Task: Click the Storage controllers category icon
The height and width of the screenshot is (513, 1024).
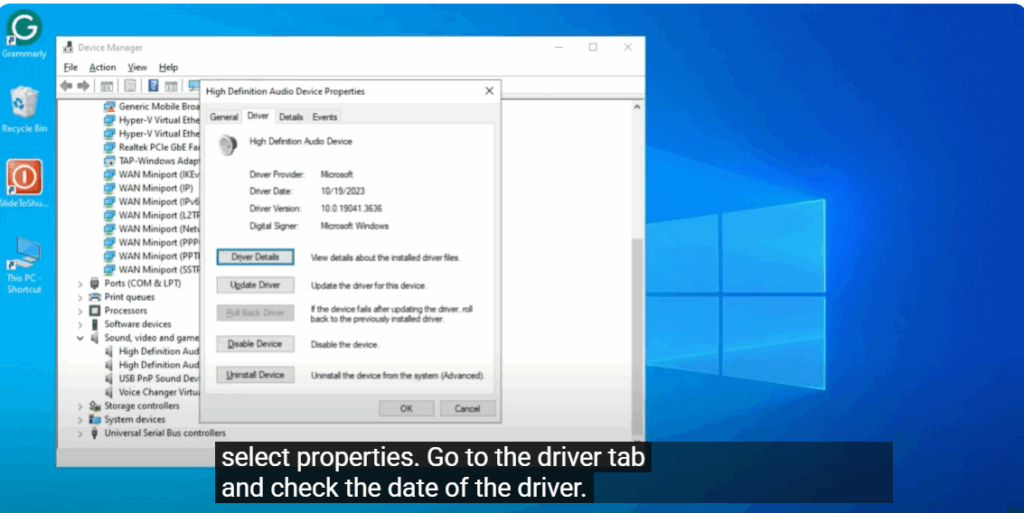Action: tap(95, 406)
